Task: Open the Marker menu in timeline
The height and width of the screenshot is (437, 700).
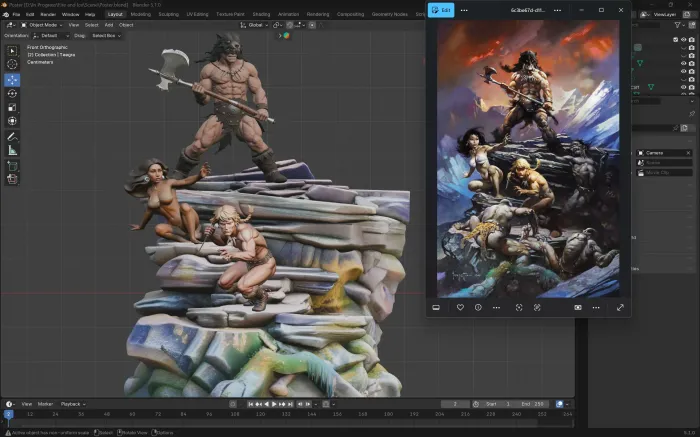Action: (45, 404)
